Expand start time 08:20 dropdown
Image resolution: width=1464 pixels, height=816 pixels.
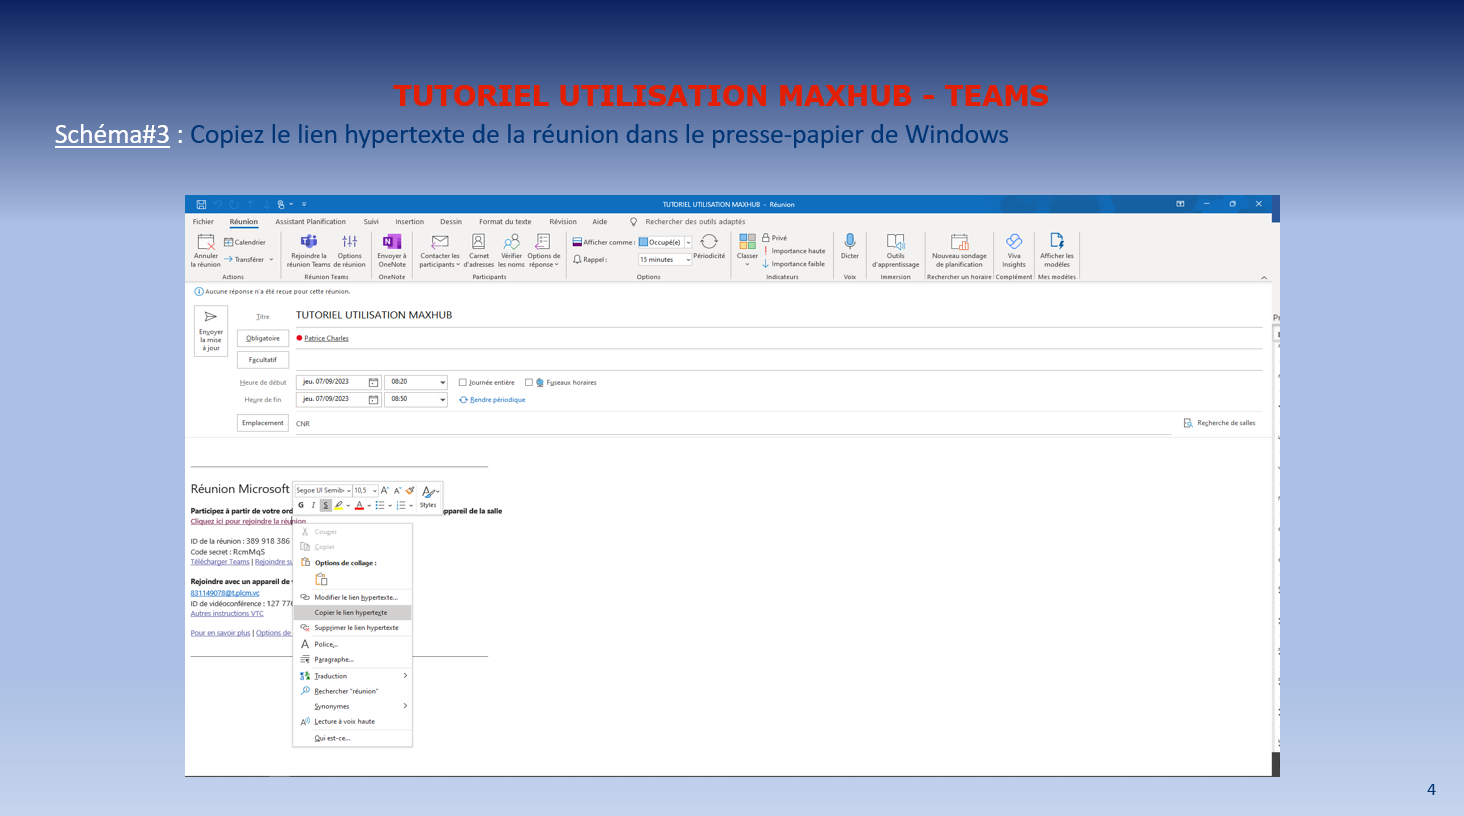click(x=443, y=382)
